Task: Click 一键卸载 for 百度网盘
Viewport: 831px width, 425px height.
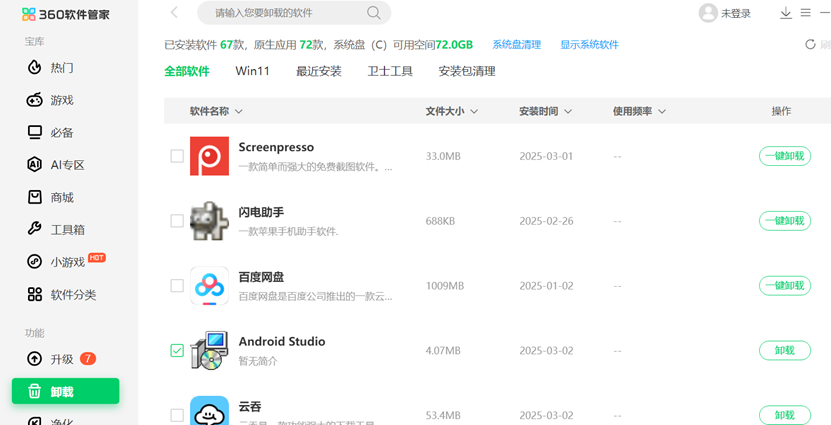Action: tap(785, 286)
